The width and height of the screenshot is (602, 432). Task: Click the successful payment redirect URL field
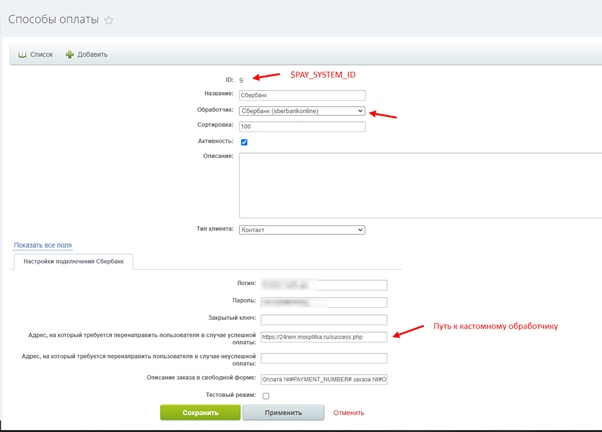point(323,337)
